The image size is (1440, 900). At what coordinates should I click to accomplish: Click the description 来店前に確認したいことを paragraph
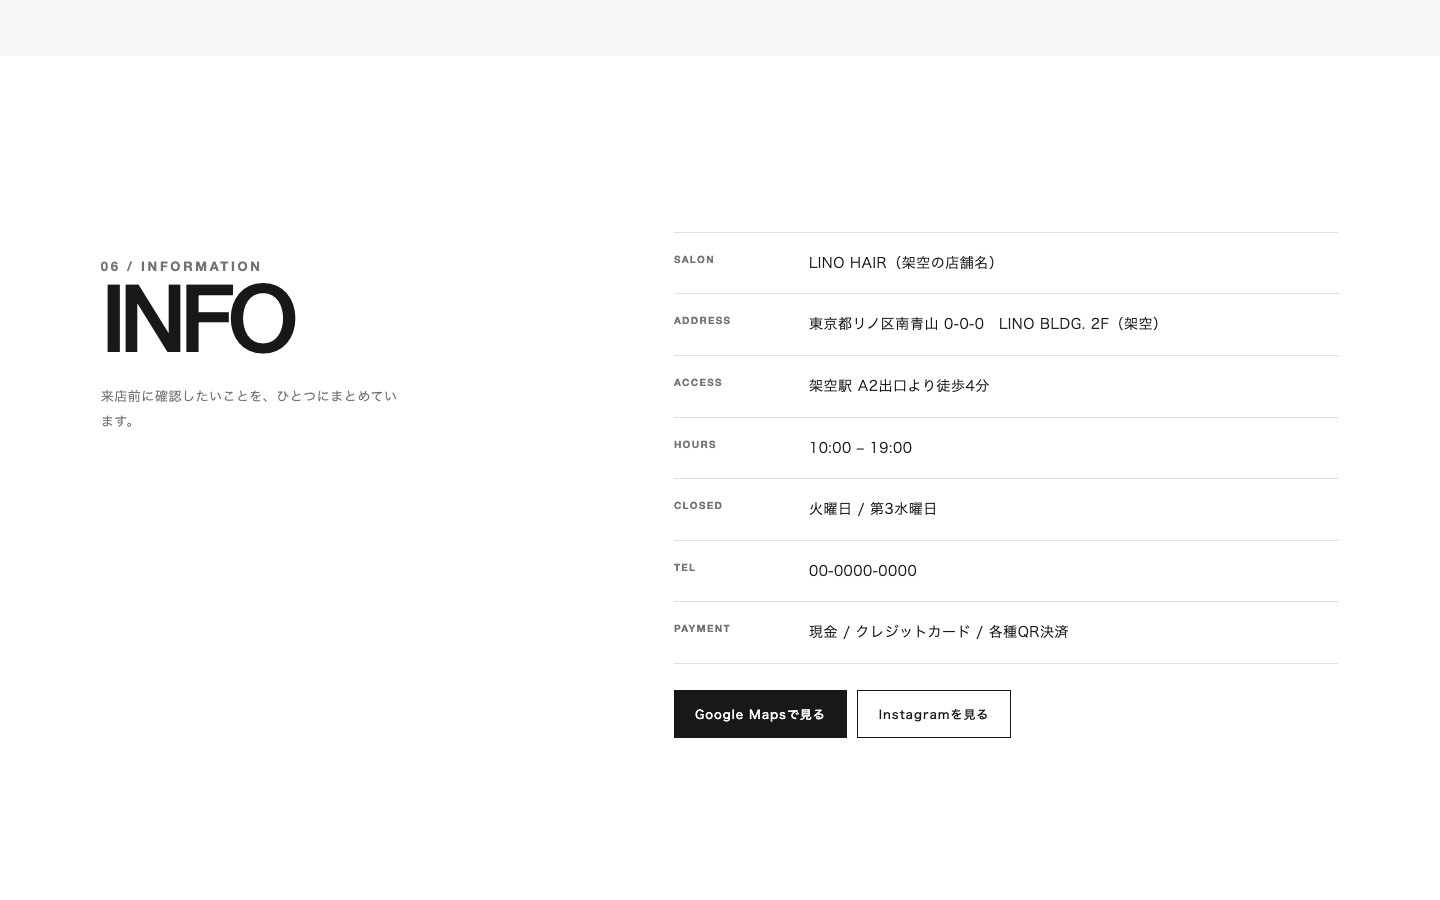coord(249,408)
